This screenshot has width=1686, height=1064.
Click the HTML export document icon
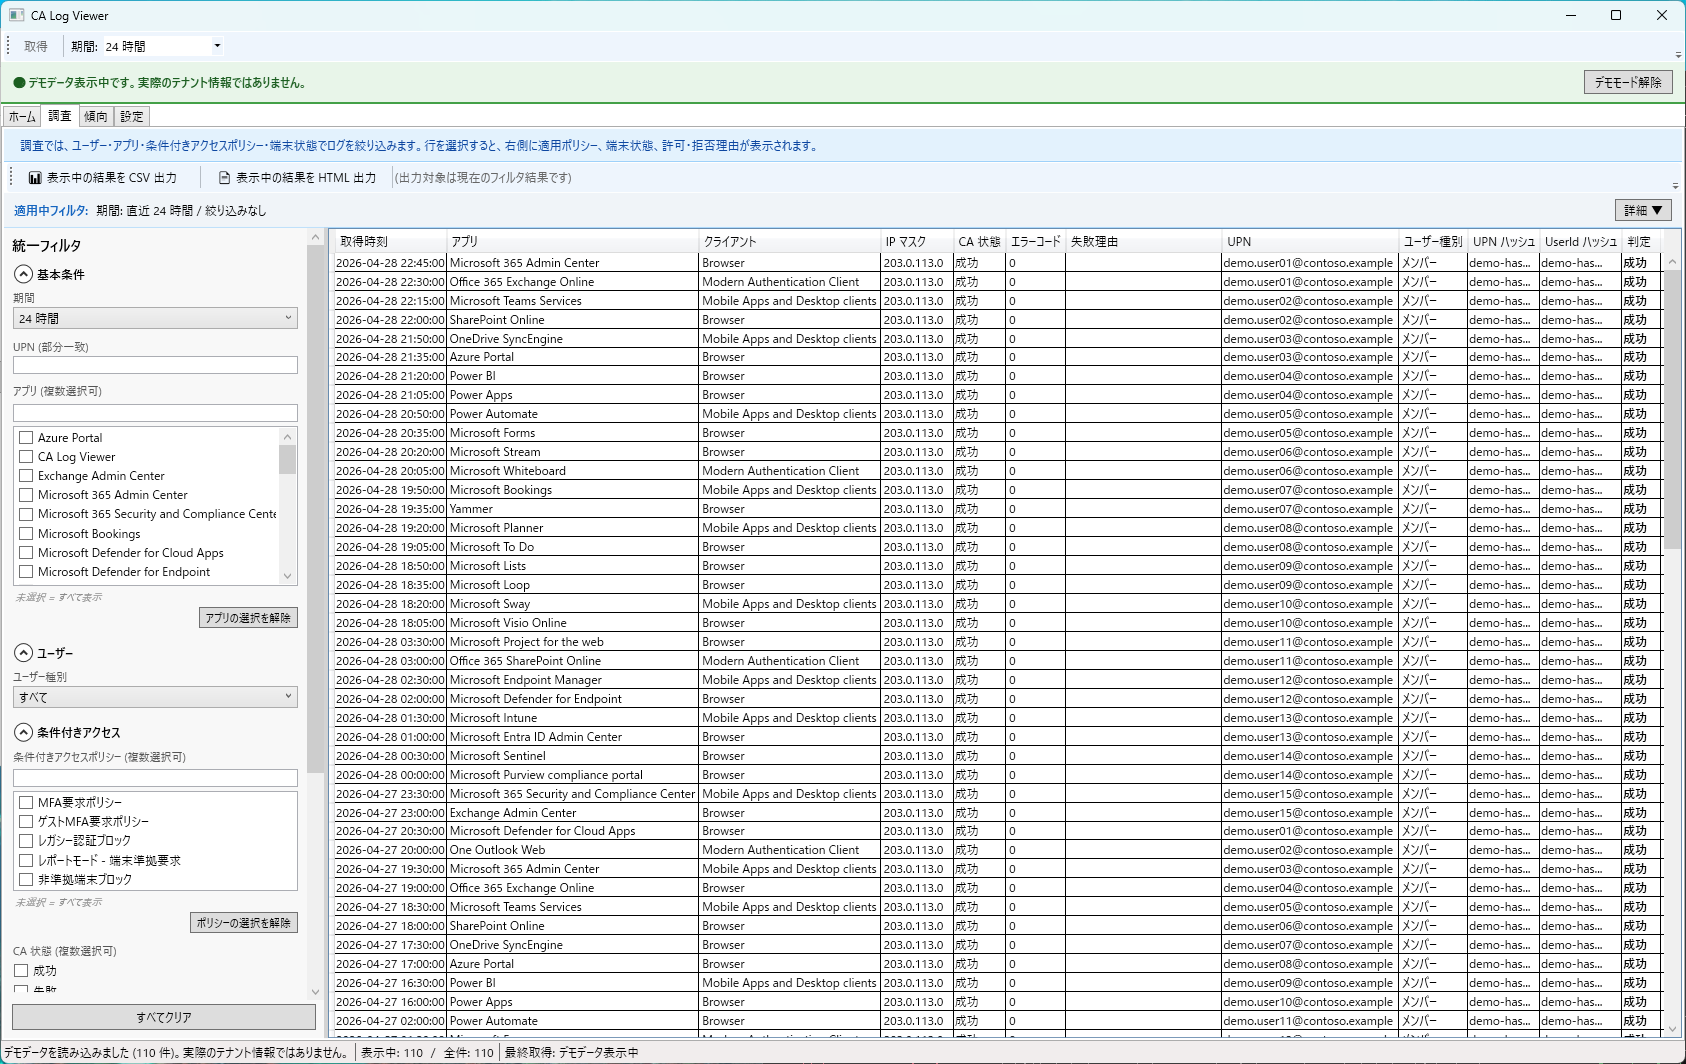(224, 178)
